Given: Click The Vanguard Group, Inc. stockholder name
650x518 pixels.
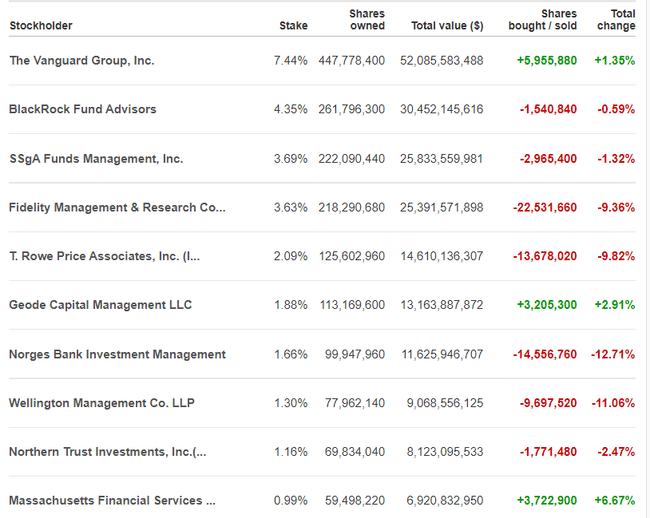Looking at the screenshot, I should [82, 61].
